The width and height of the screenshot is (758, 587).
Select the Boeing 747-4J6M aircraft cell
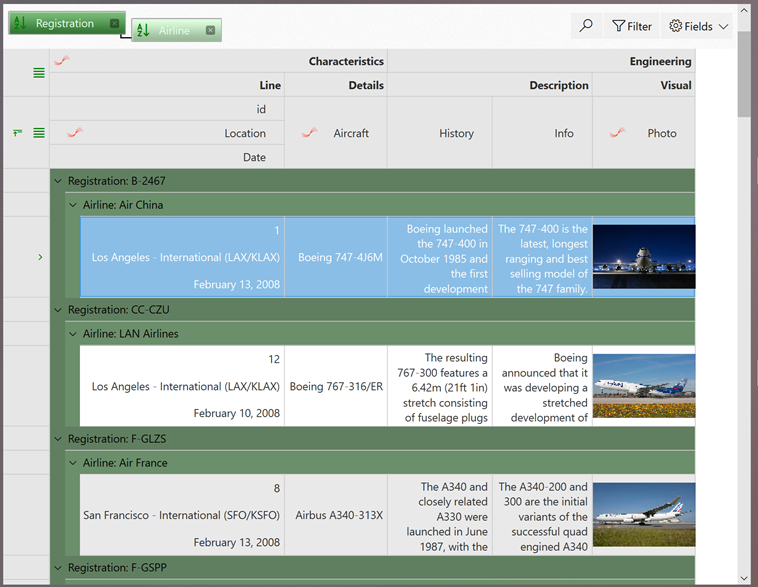tap(336, 257)
